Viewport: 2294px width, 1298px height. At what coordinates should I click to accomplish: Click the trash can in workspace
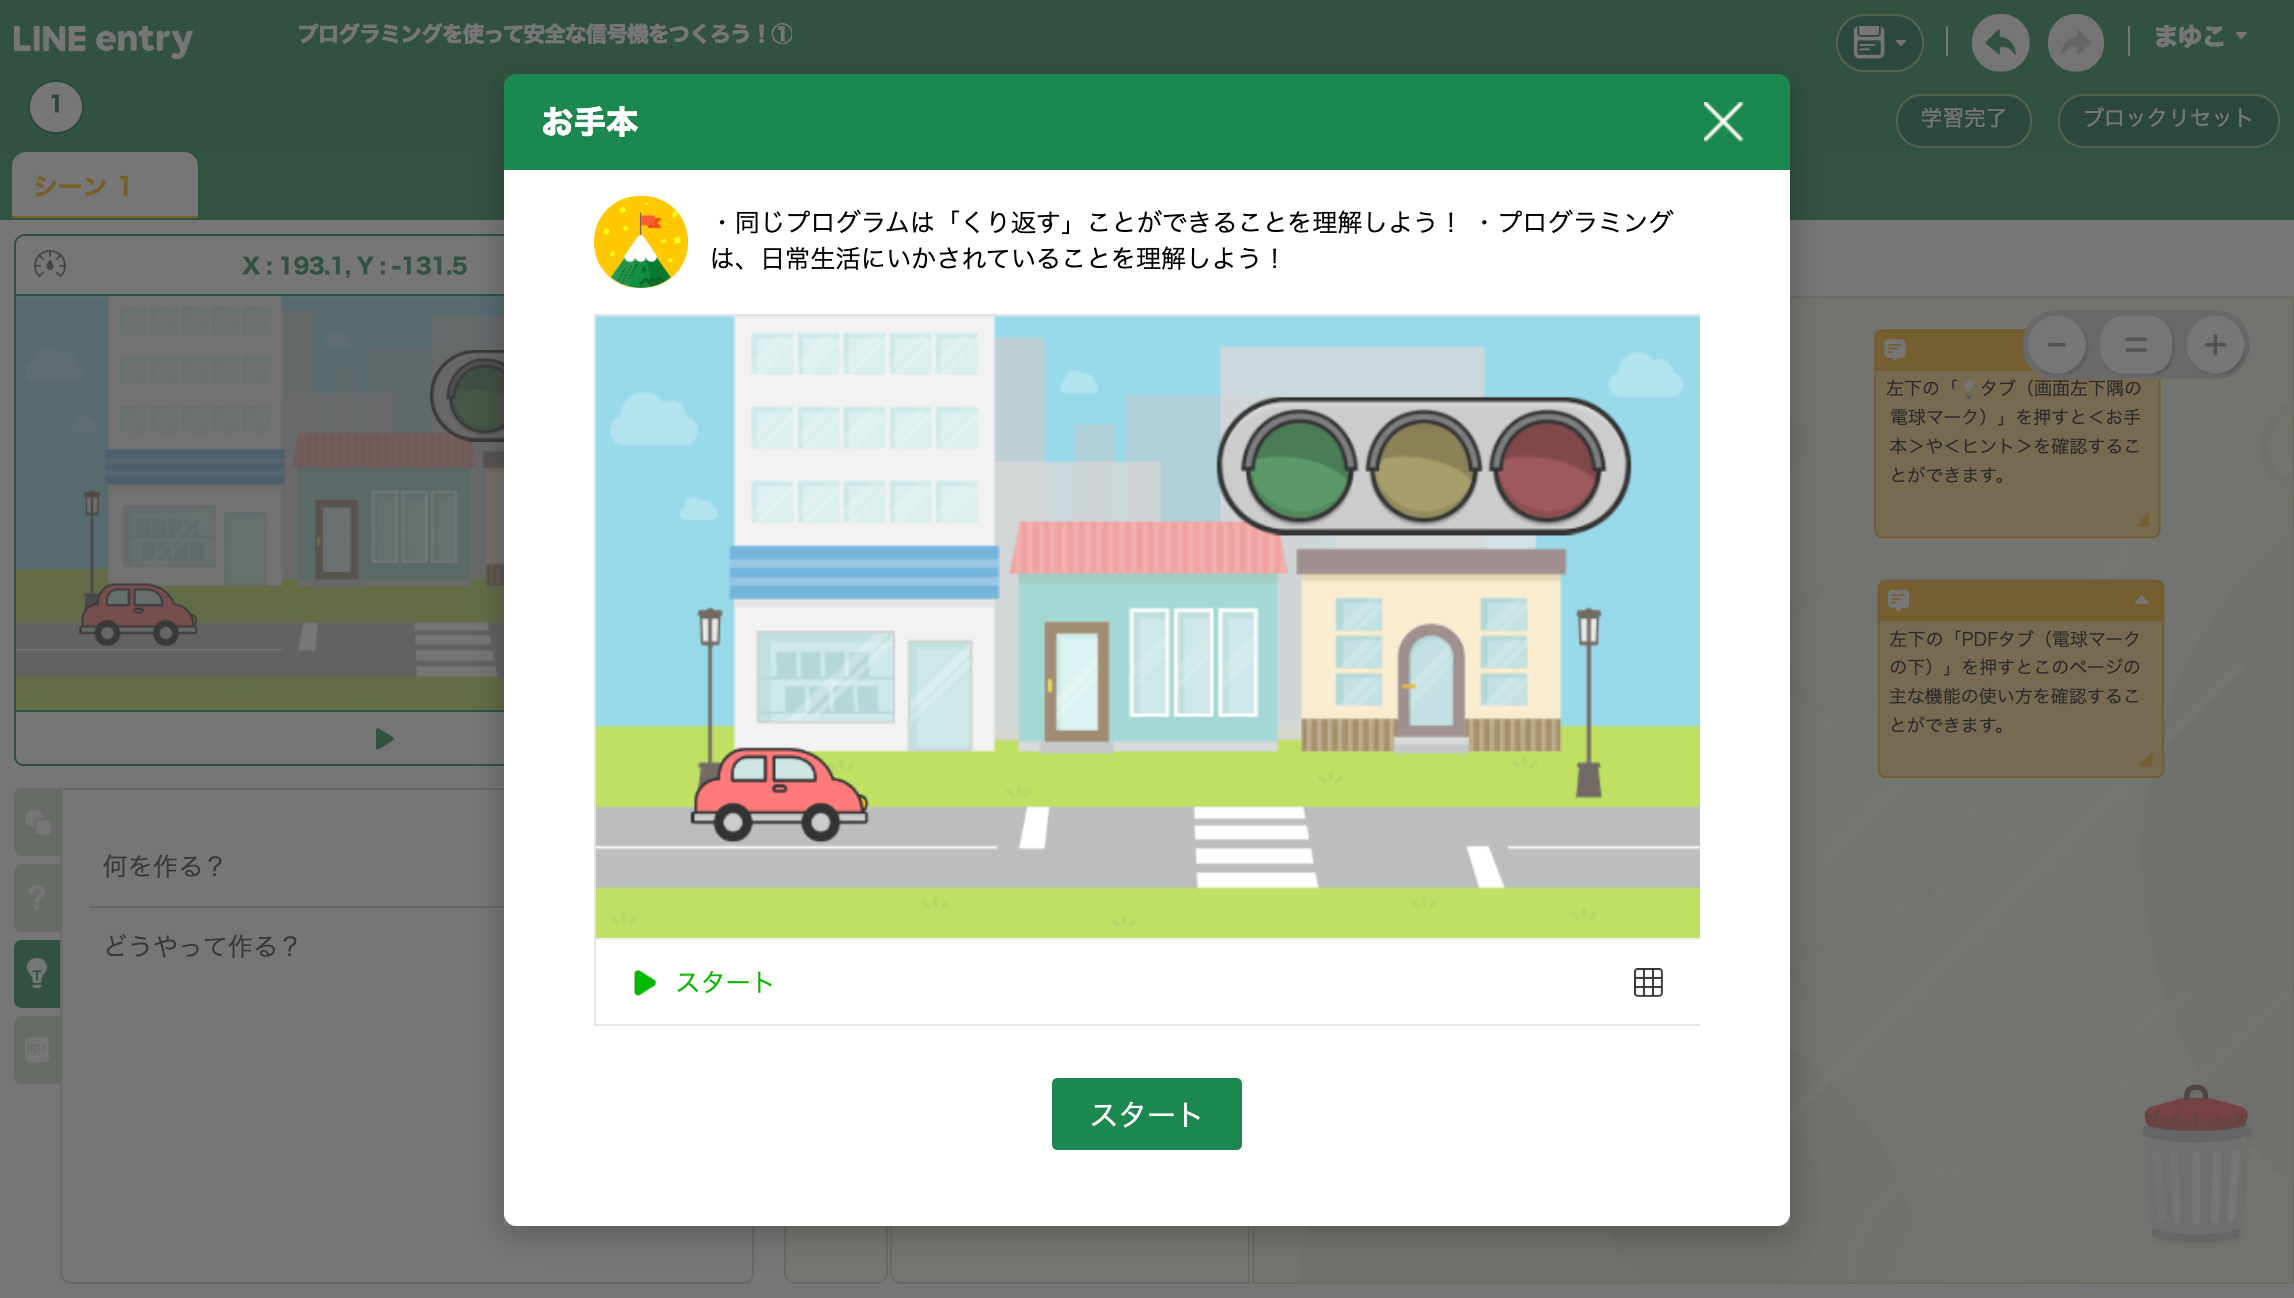click(x=2196, y=1164)
